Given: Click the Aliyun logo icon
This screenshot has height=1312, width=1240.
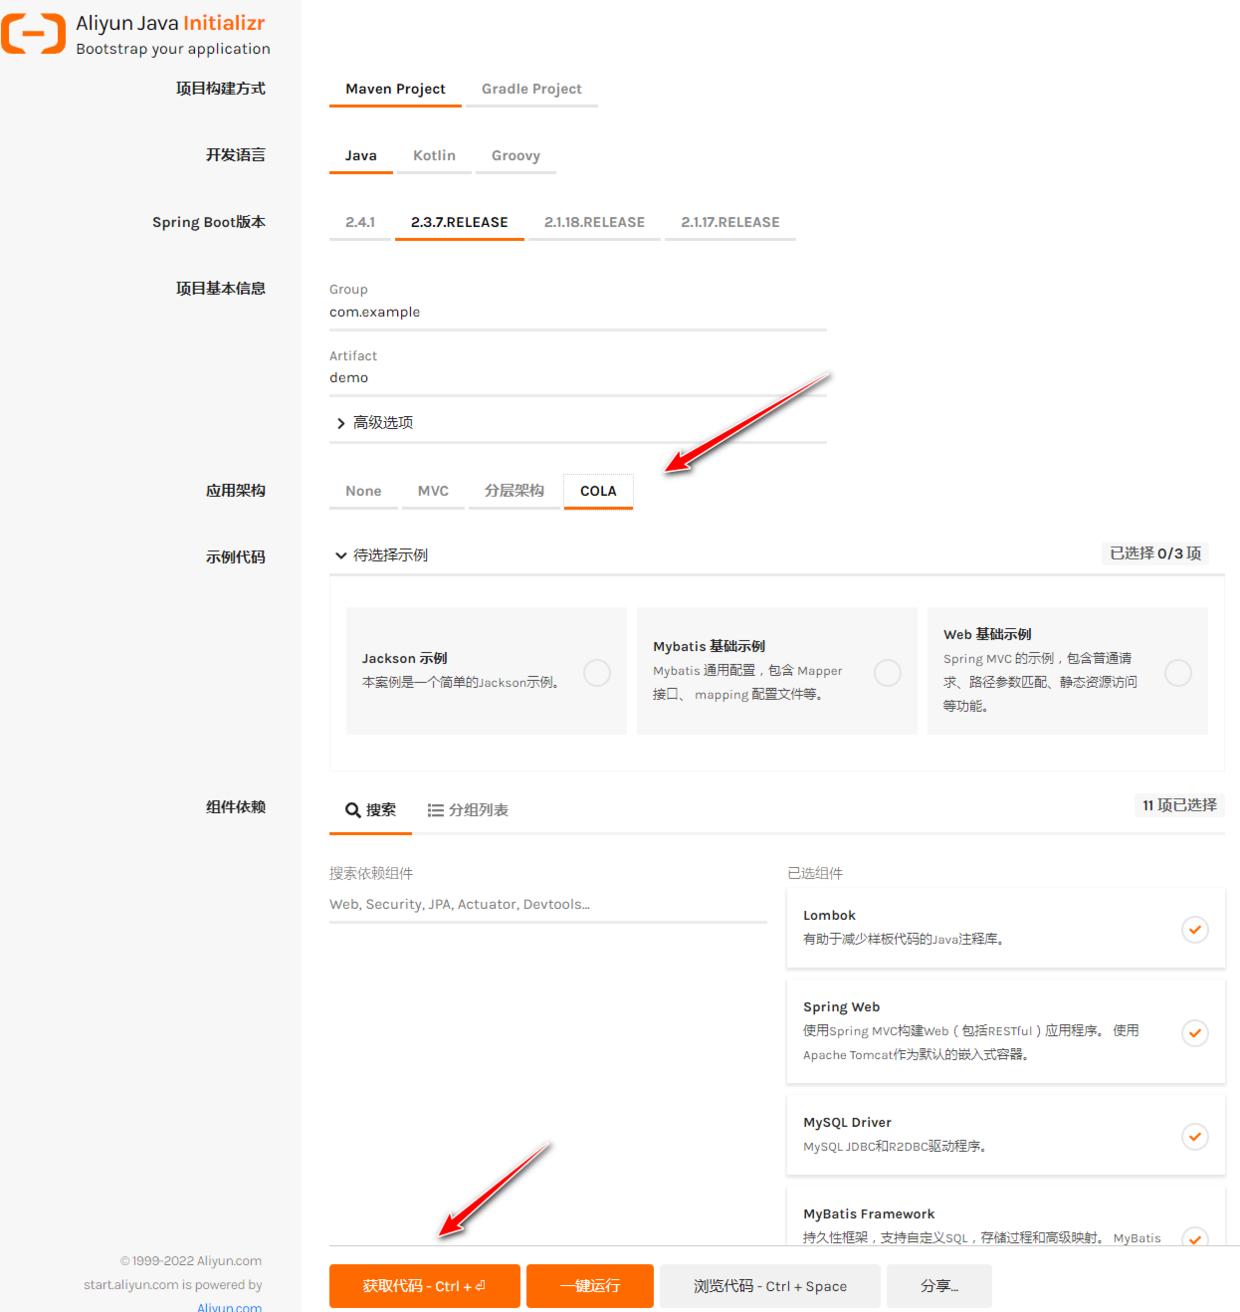Looking at the screenshot, I should (33, 34).
